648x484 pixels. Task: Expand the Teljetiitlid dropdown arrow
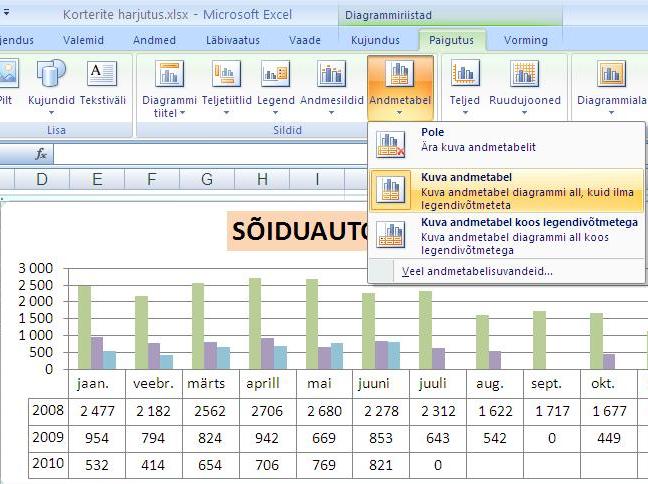click(226, 112)
